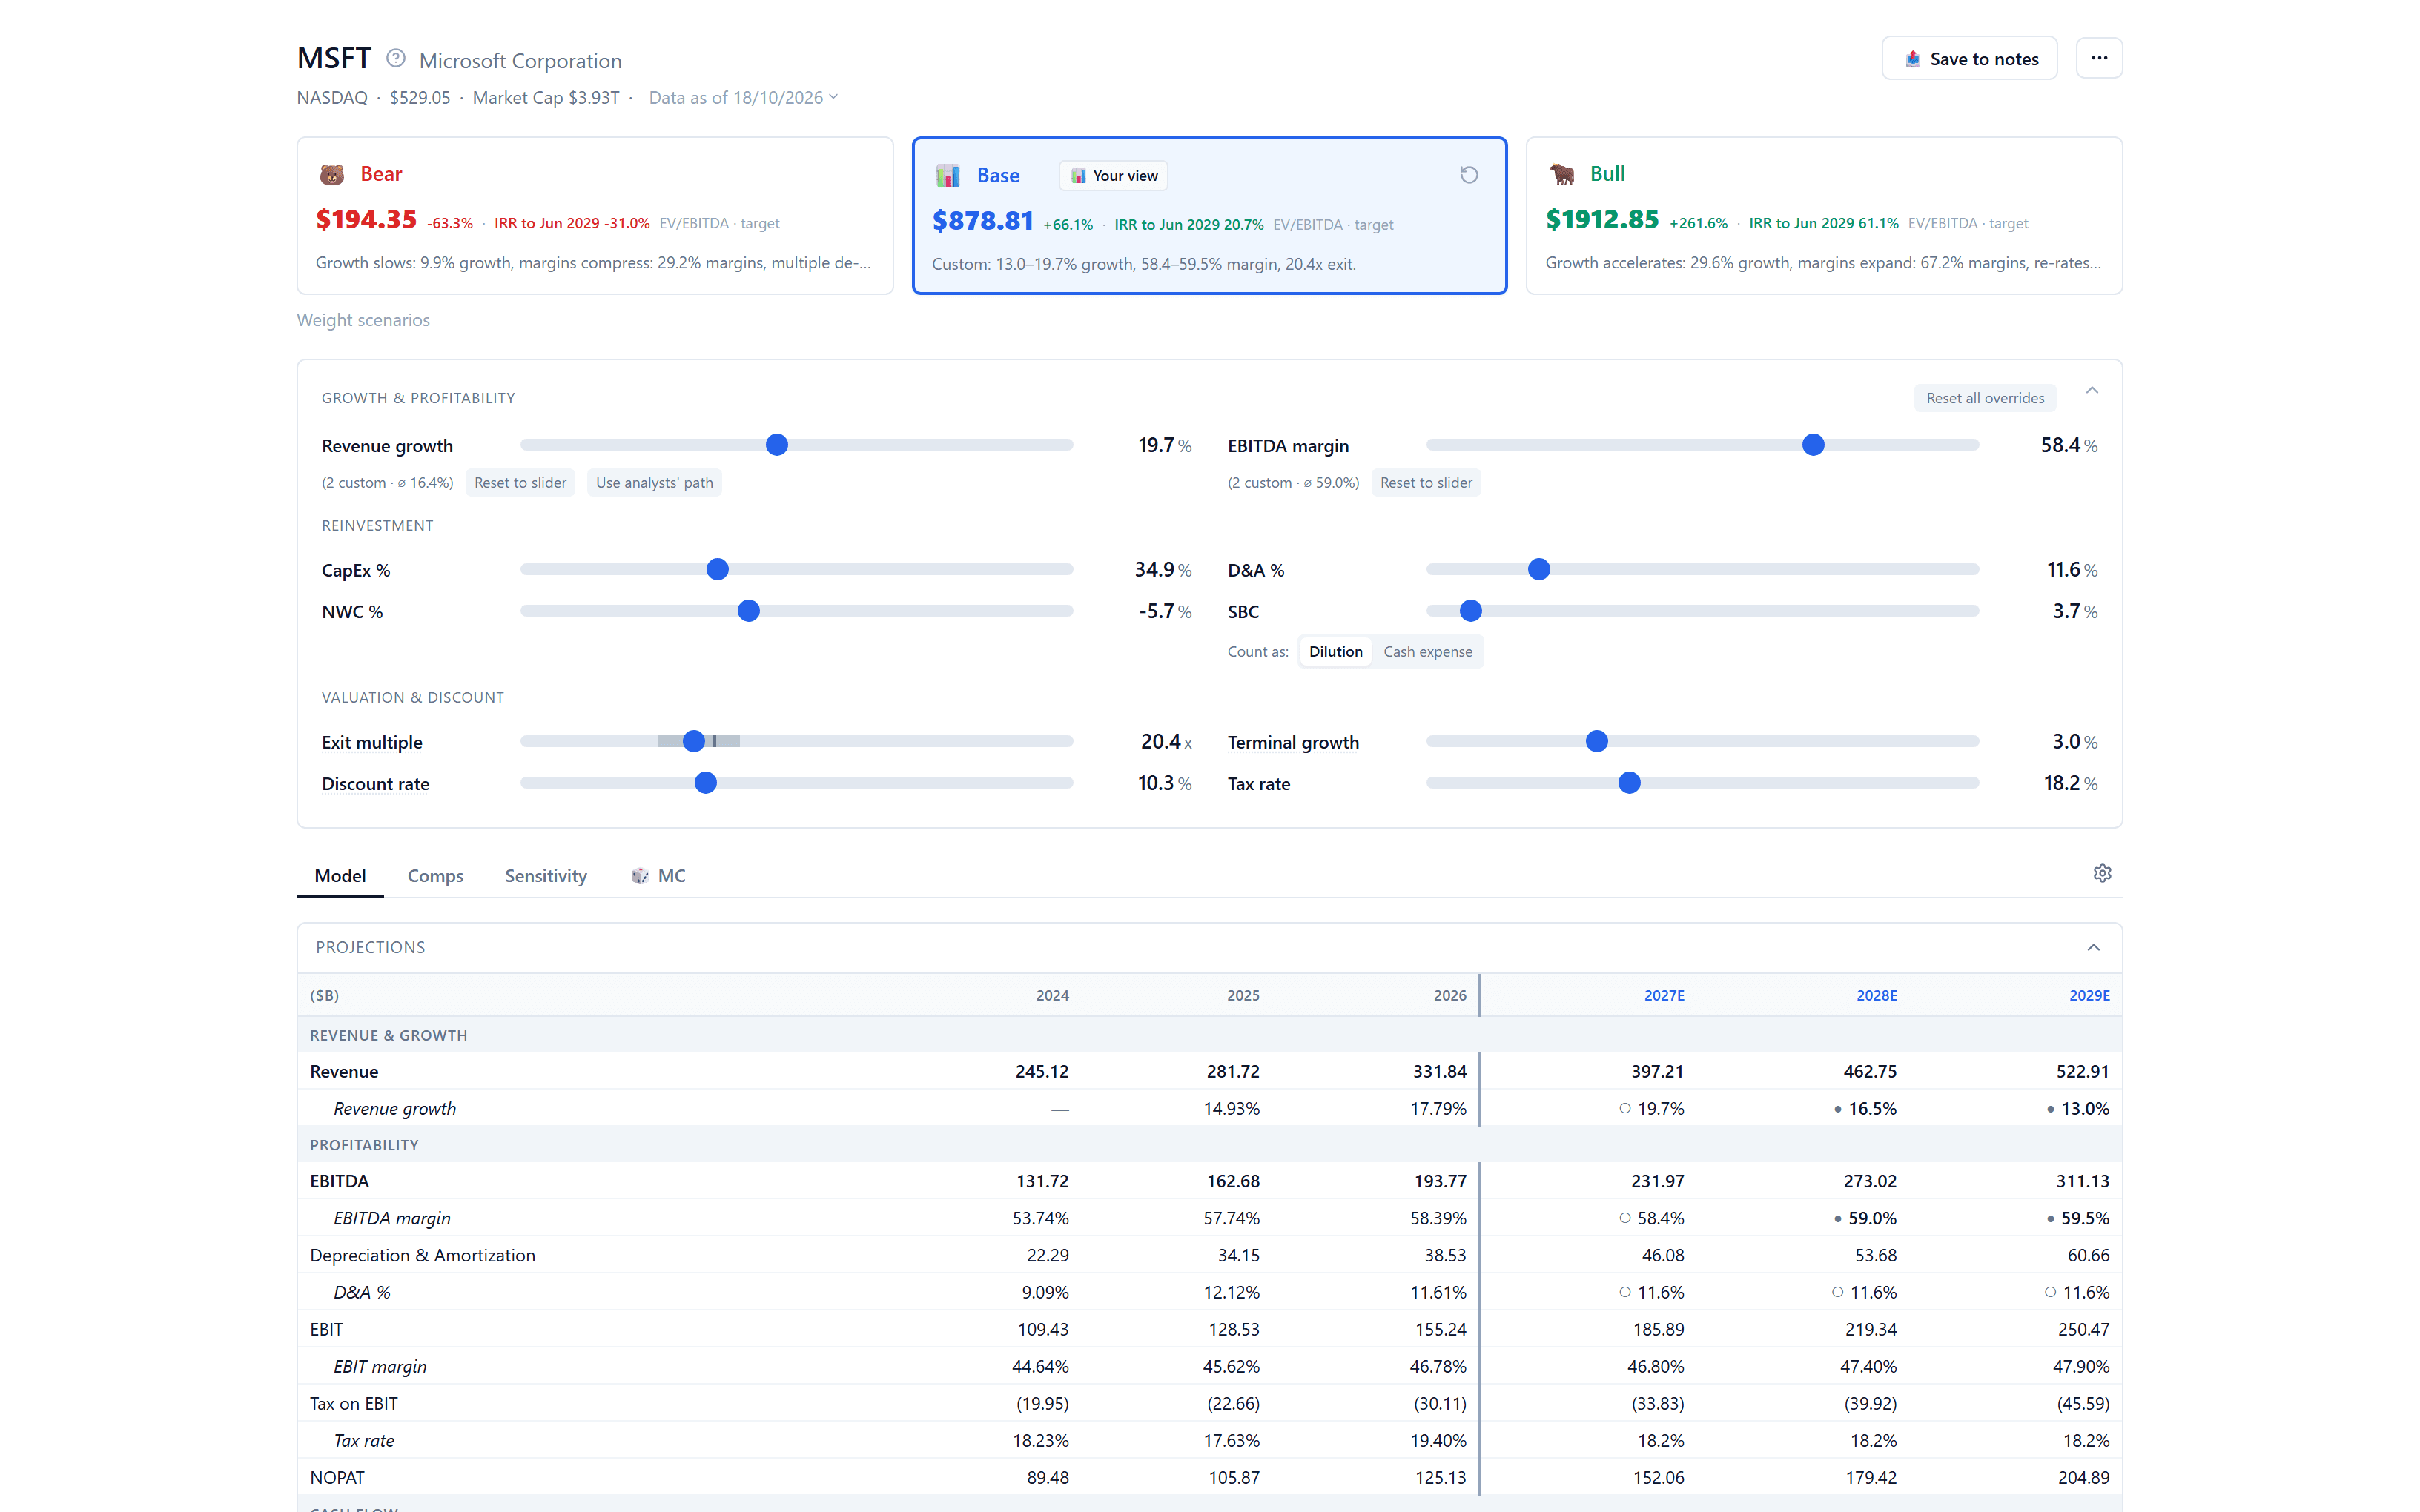Select Dilution for SBC counting

point(1335,652)
